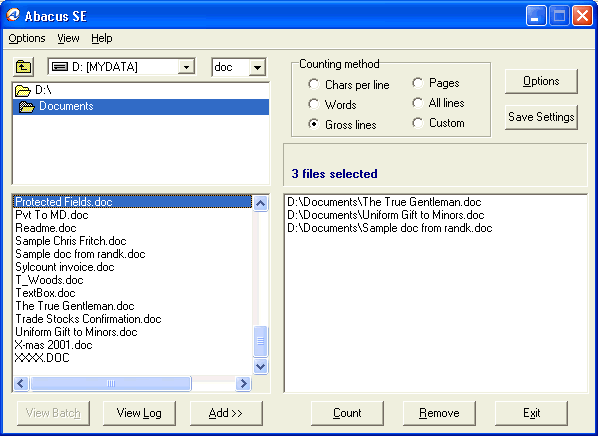
Task: Click file list scroll down arrow
Action: point(260,367)
